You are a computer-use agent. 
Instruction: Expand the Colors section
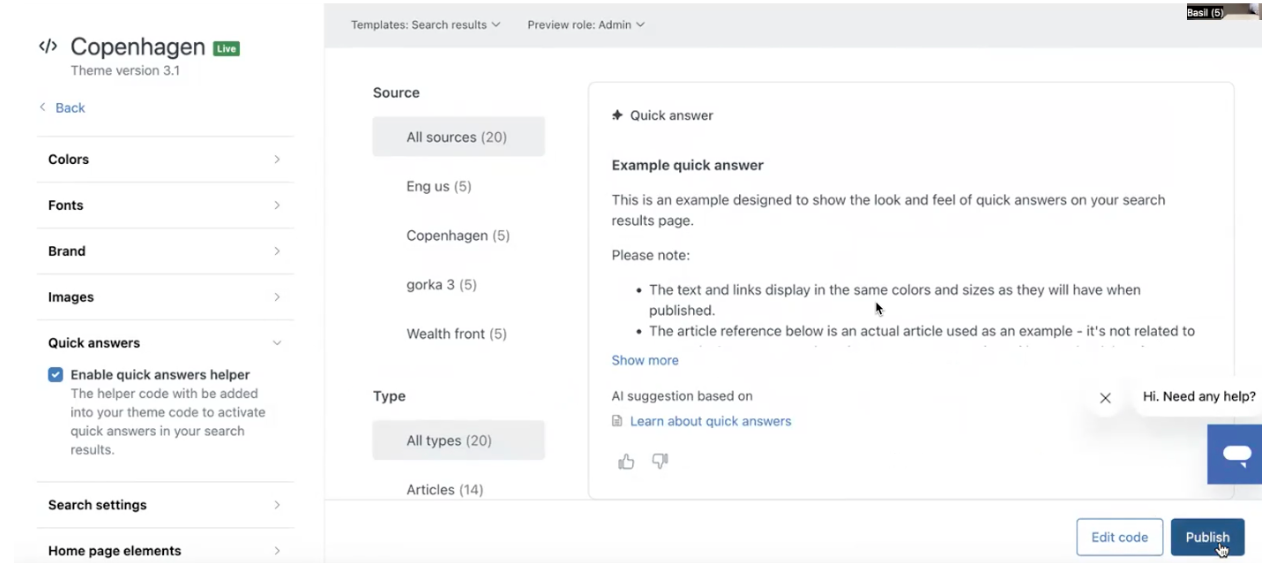pyautogui.click(x=165, y=159)
